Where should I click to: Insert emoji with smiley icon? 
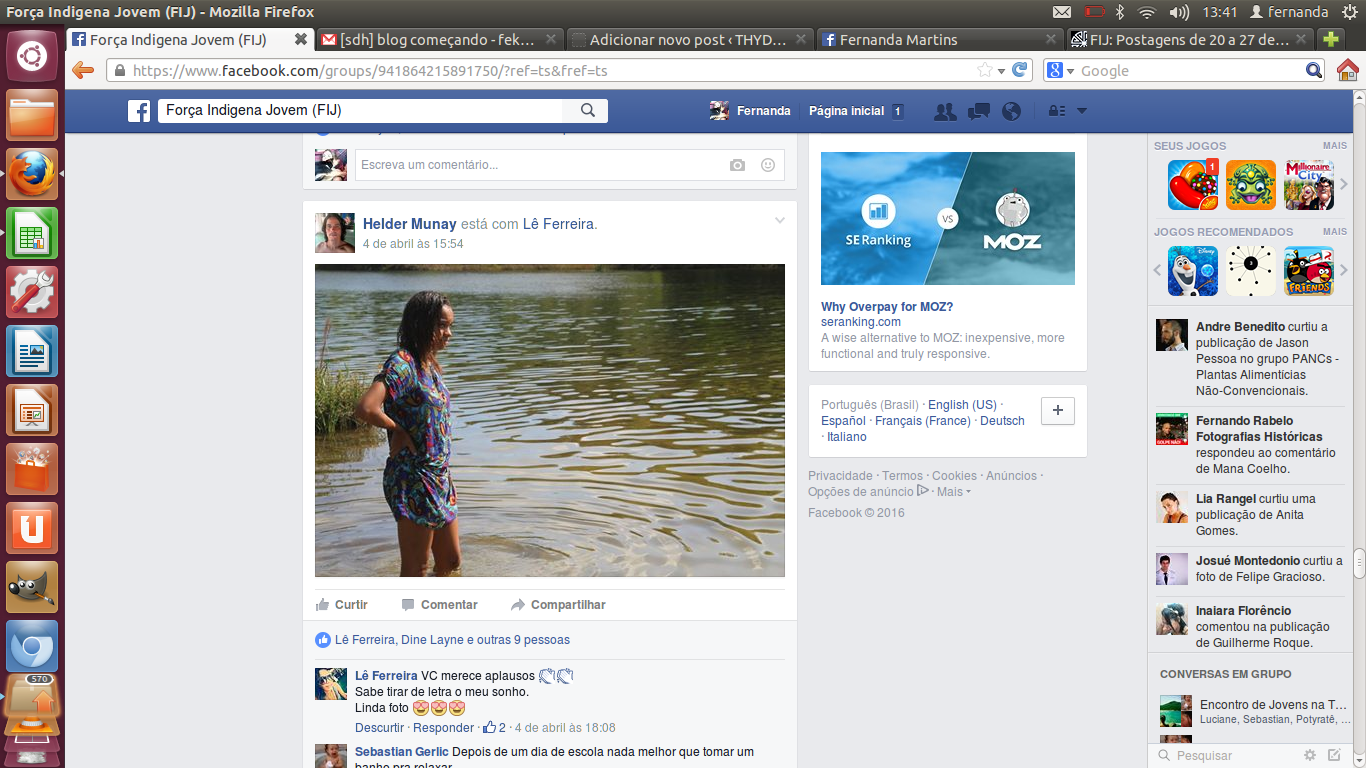768,165
